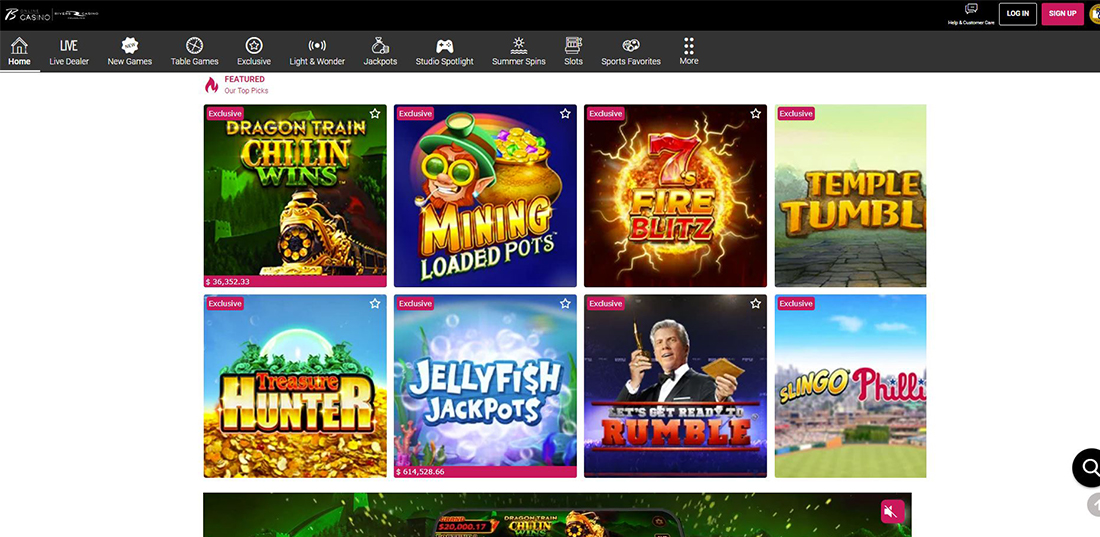Image resolution: width=1100 pixels, height=537 pixels.
Task: Click 'Our Top Picks' subtitle text
Action: point(246,91)
